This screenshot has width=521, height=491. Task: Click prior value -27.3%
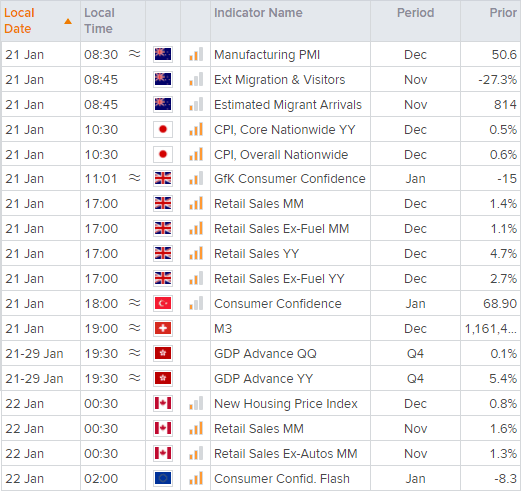(x=498, y=80)
